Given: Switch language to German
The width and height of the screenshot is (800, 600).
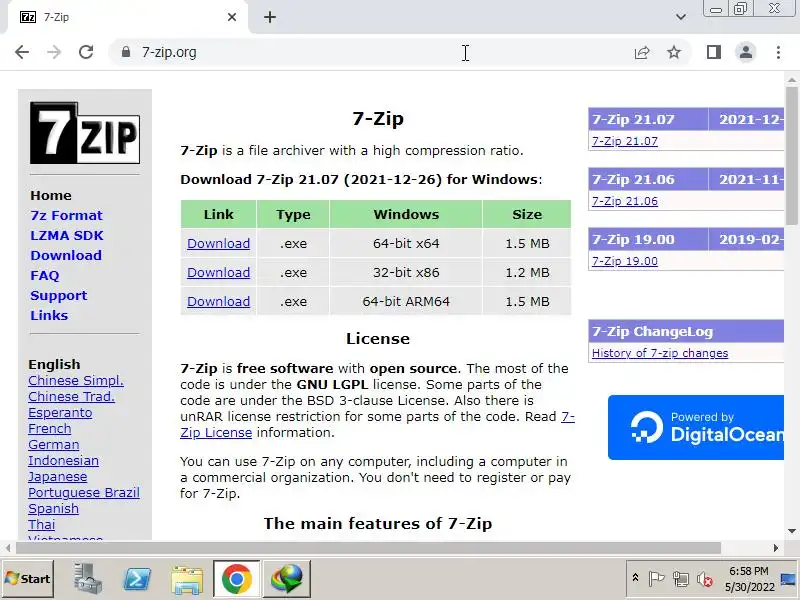Looking at the screenshot, I should pos(54,445).
